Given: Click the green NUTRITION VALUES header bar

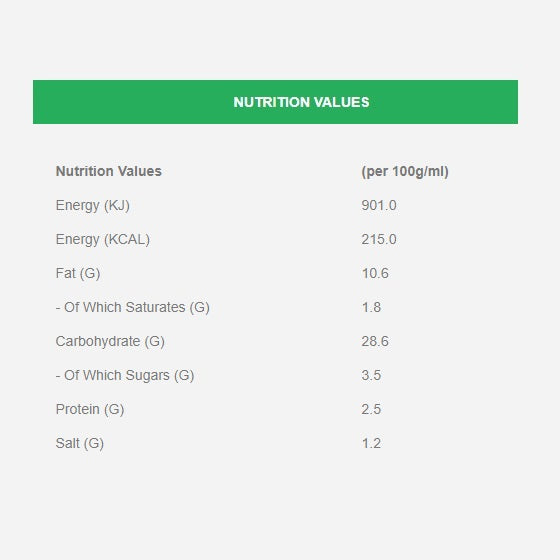Looking at the screenshot, I should [275, 102].
